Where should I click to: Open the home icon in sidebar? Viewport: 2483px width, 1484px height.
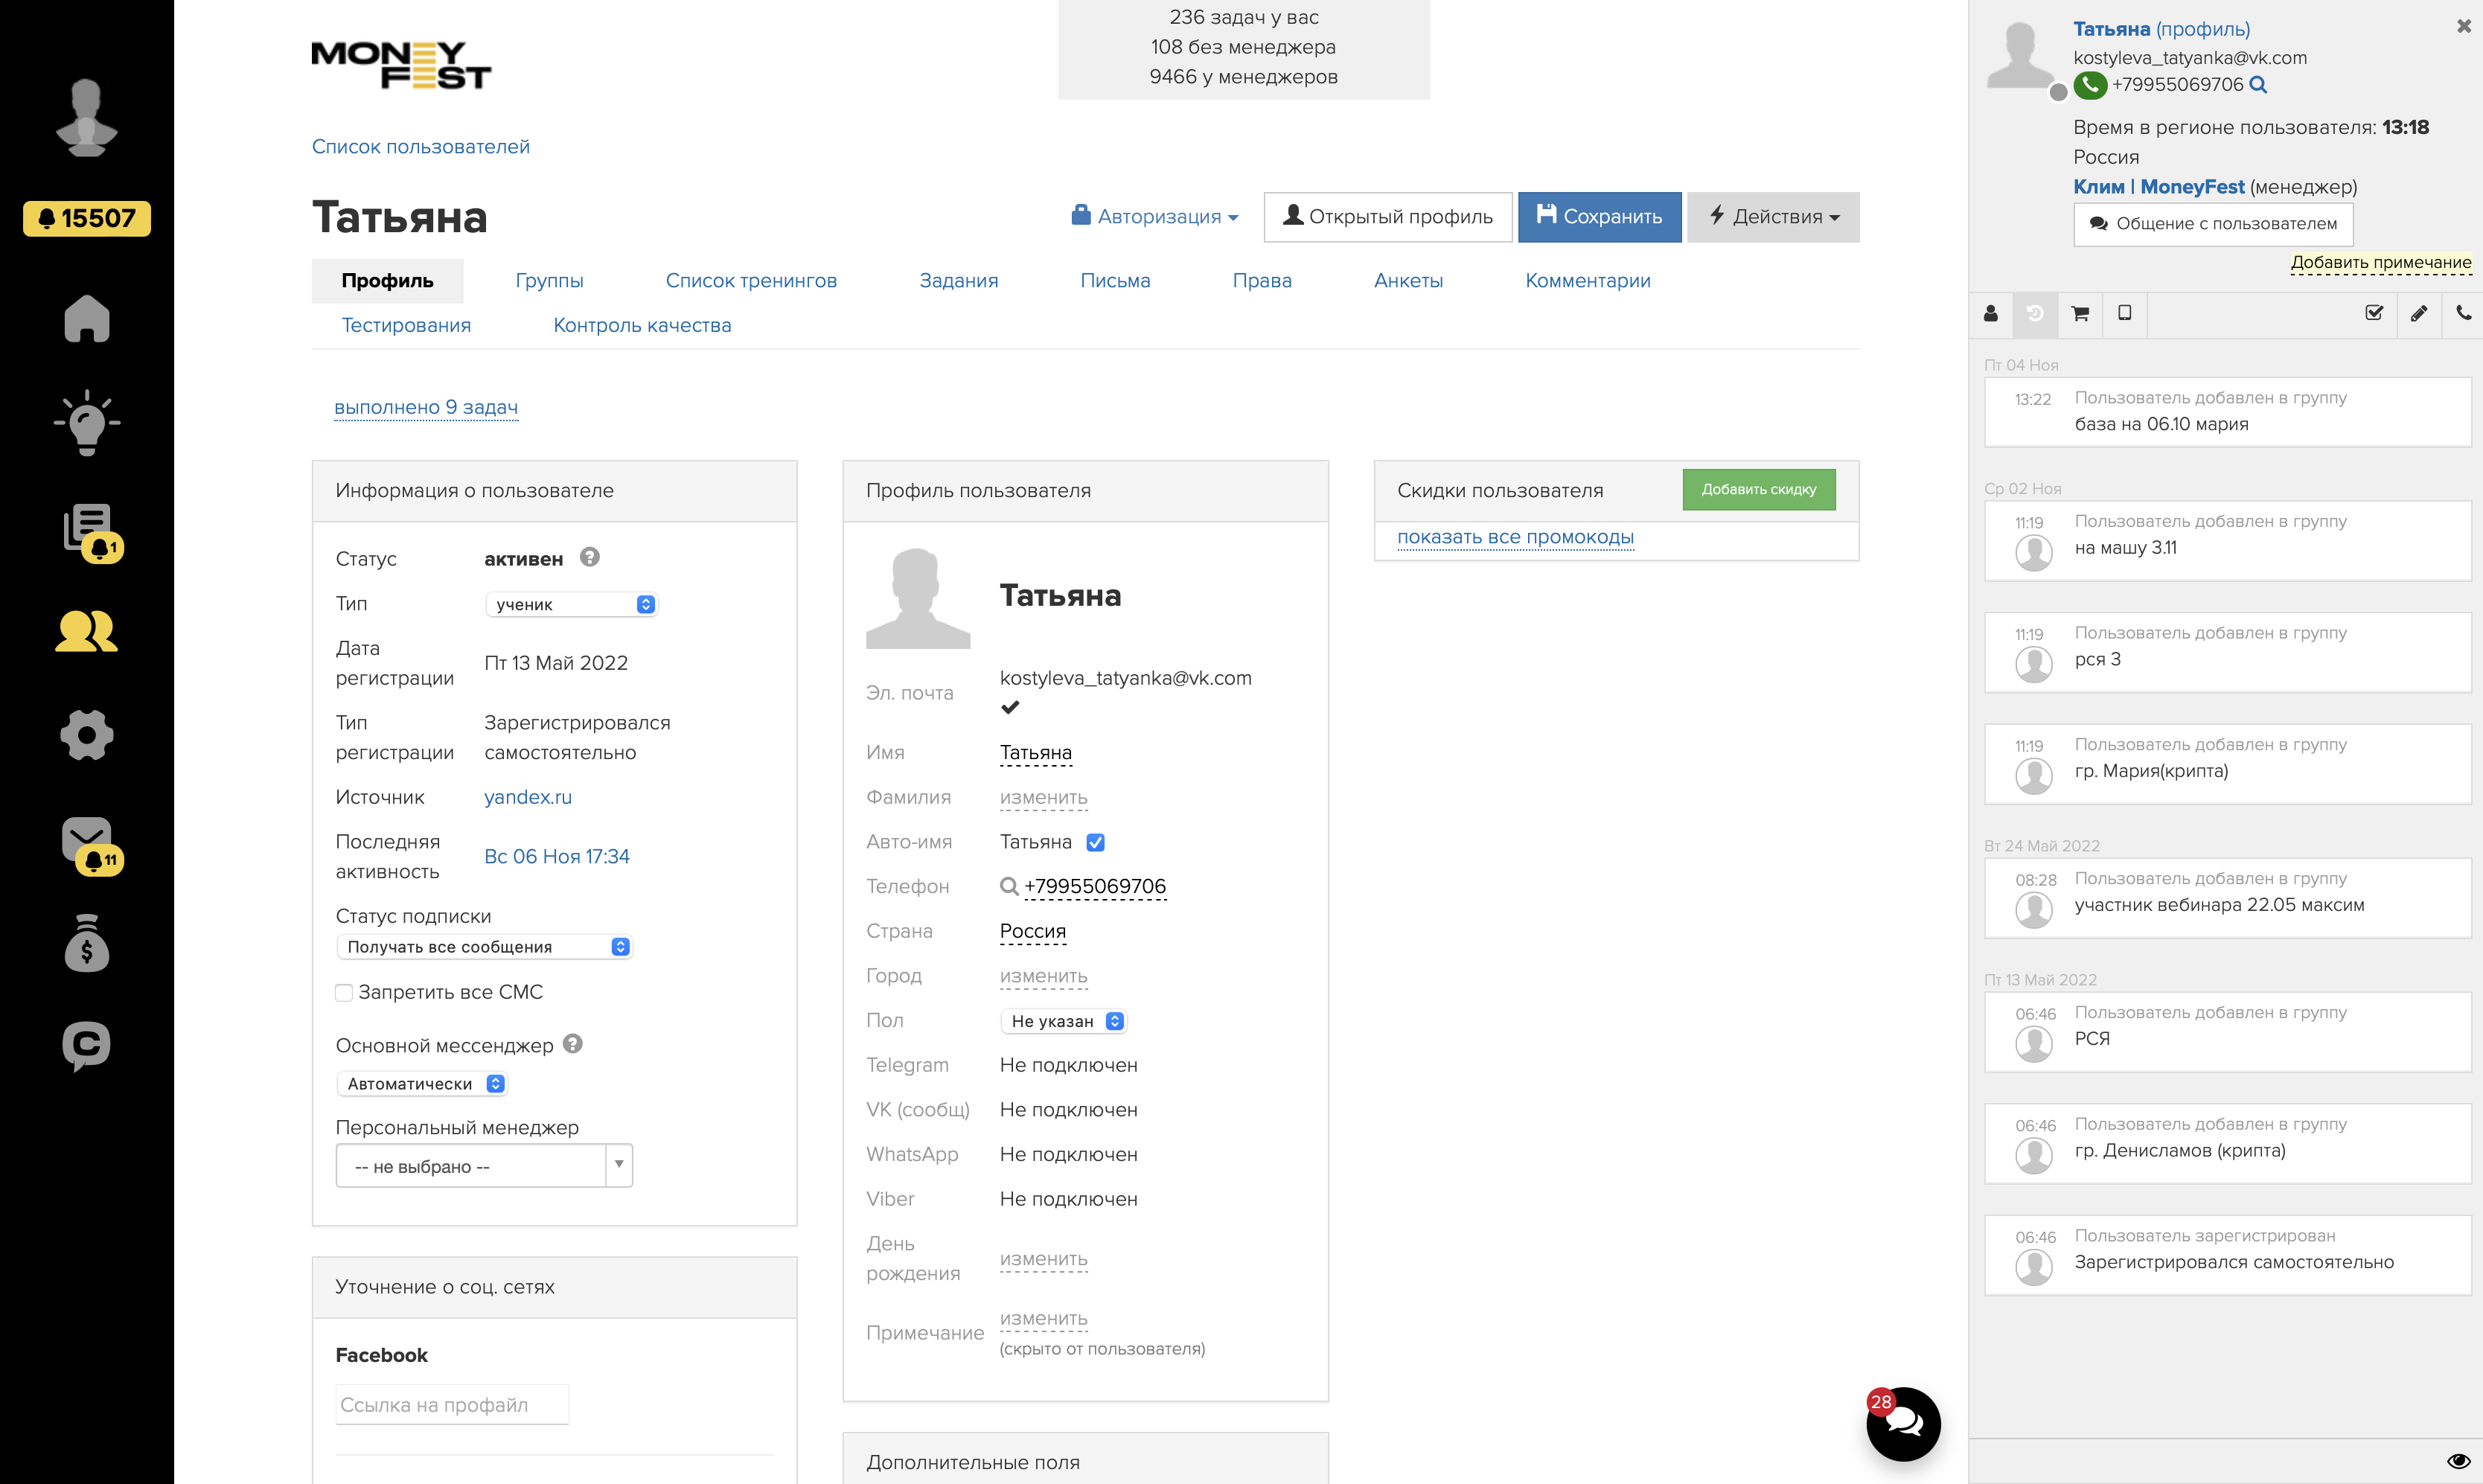(87, 320)
